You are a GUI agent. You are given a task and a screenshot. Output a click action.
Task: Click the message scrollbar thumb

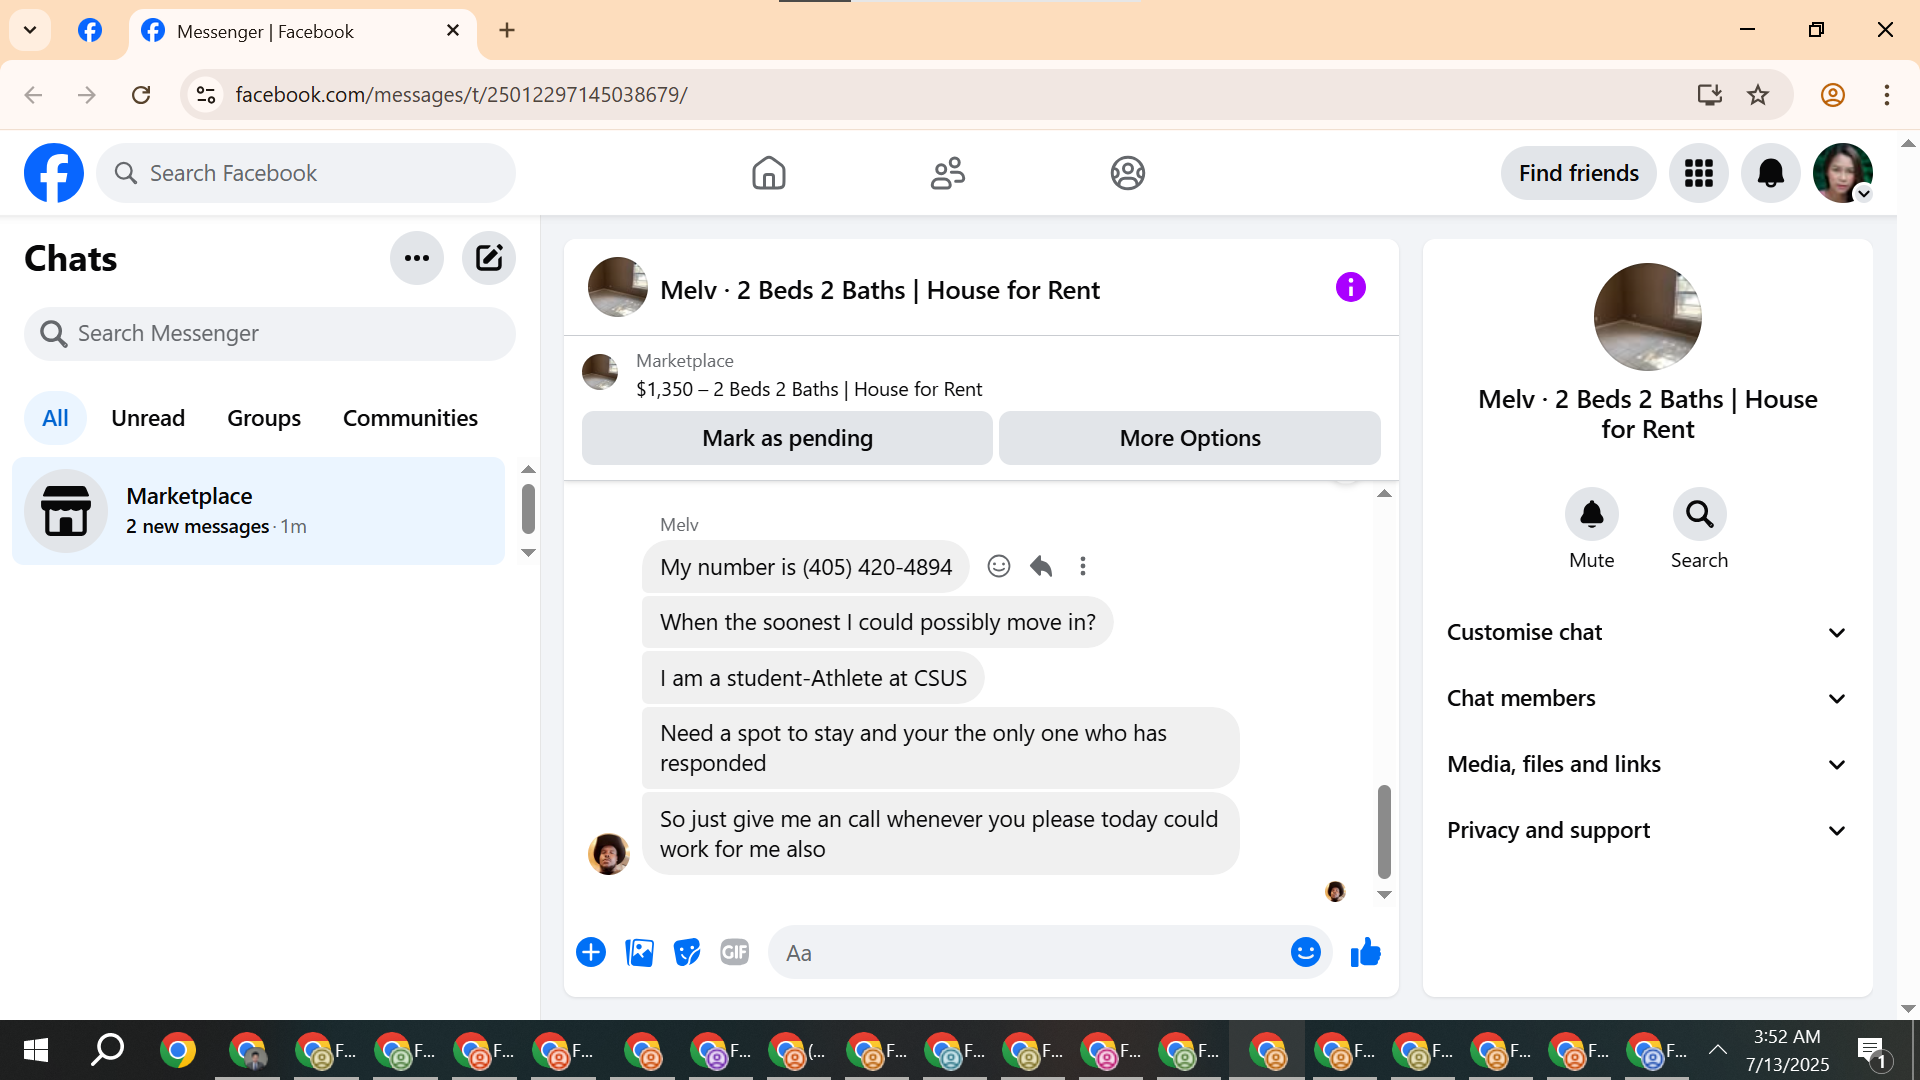pyautogui.click(x=1384, y=830)
